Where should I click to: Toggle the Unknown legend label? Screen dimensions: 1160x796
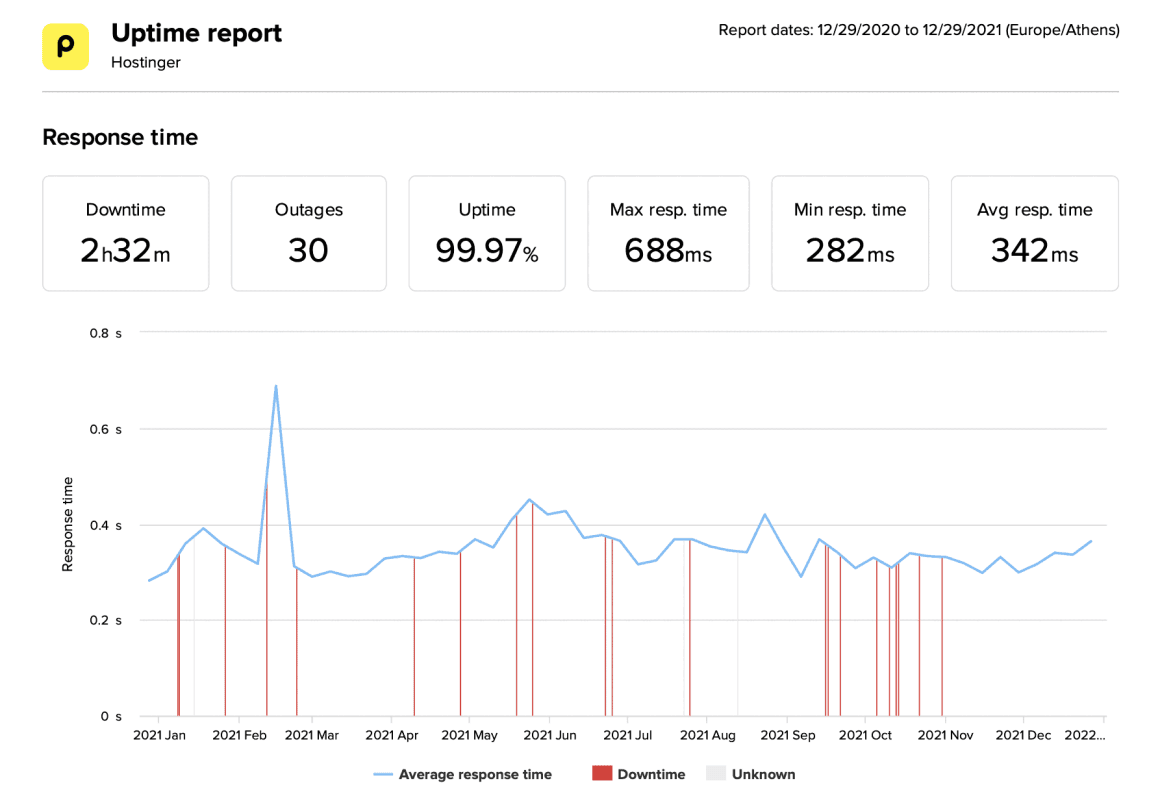click(x=763, y=774)
